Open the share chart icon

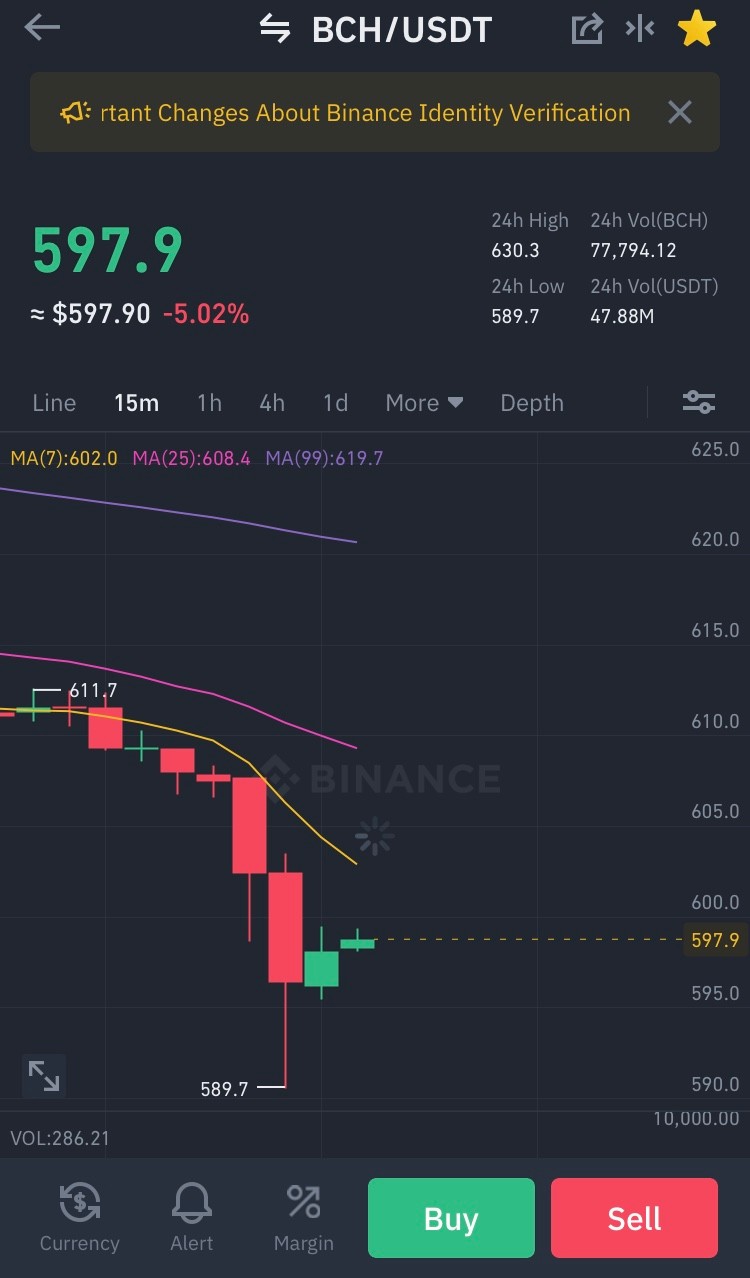coord(587,29)
